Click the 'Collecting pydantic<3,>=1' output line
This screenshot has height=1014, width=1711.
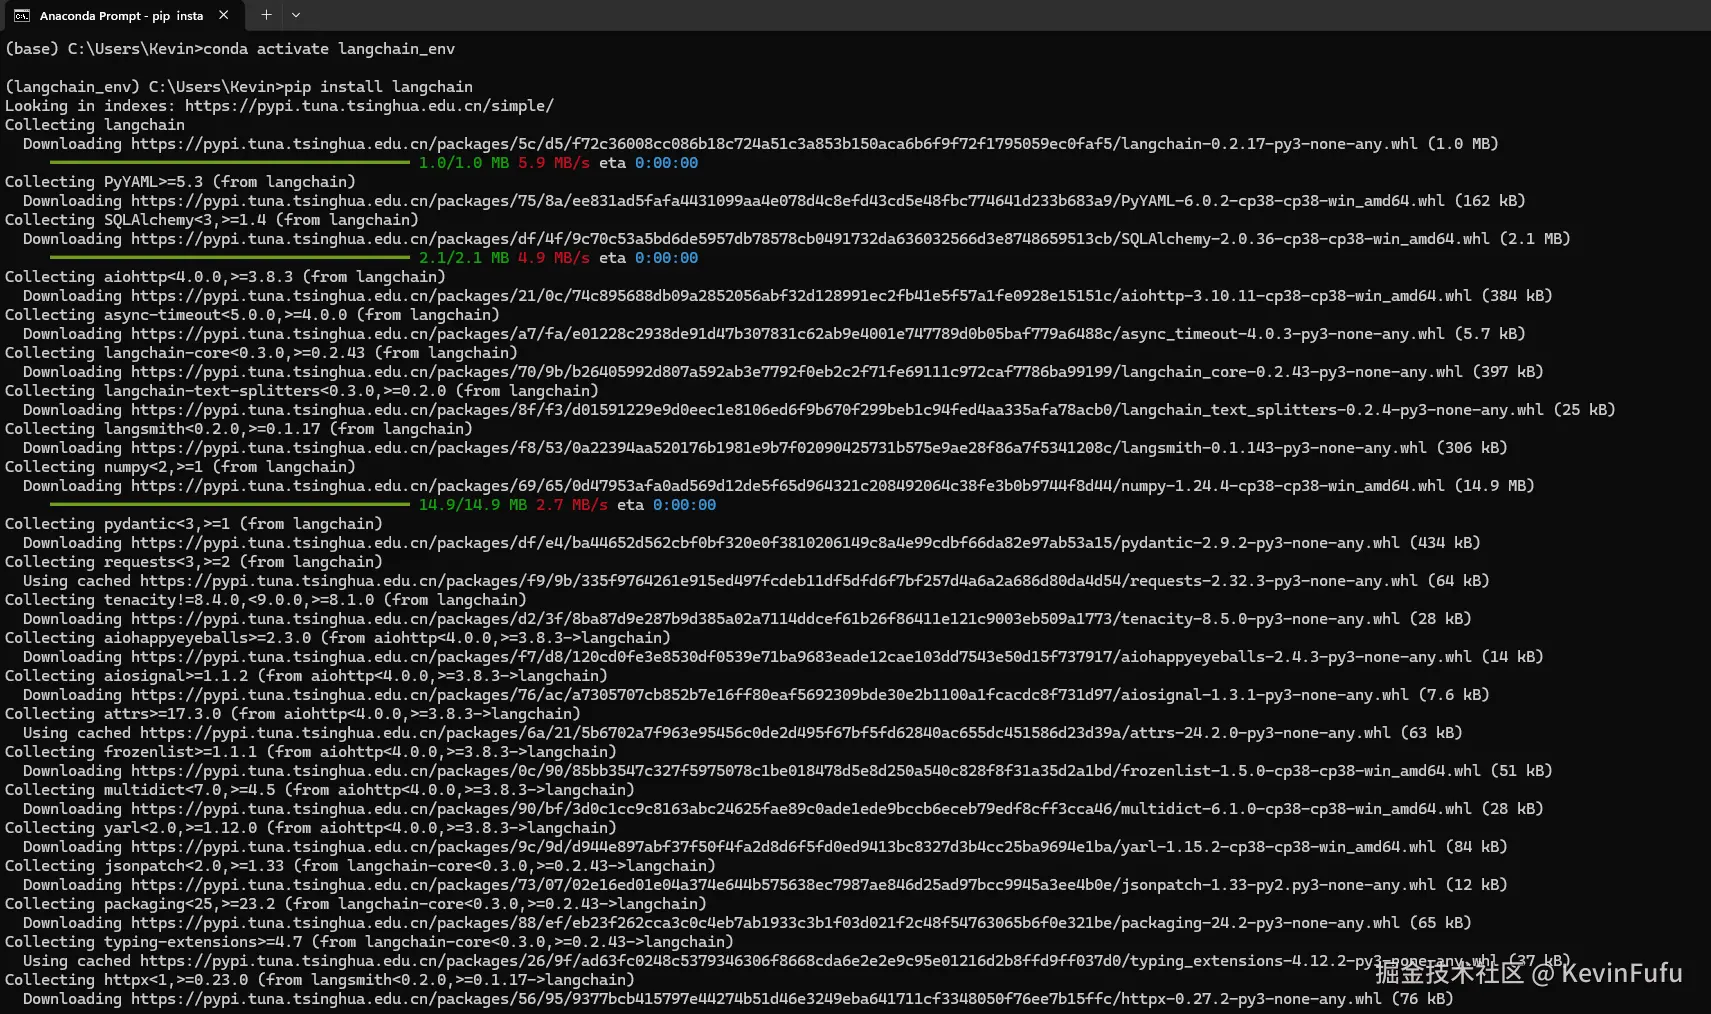coord(194,524)
